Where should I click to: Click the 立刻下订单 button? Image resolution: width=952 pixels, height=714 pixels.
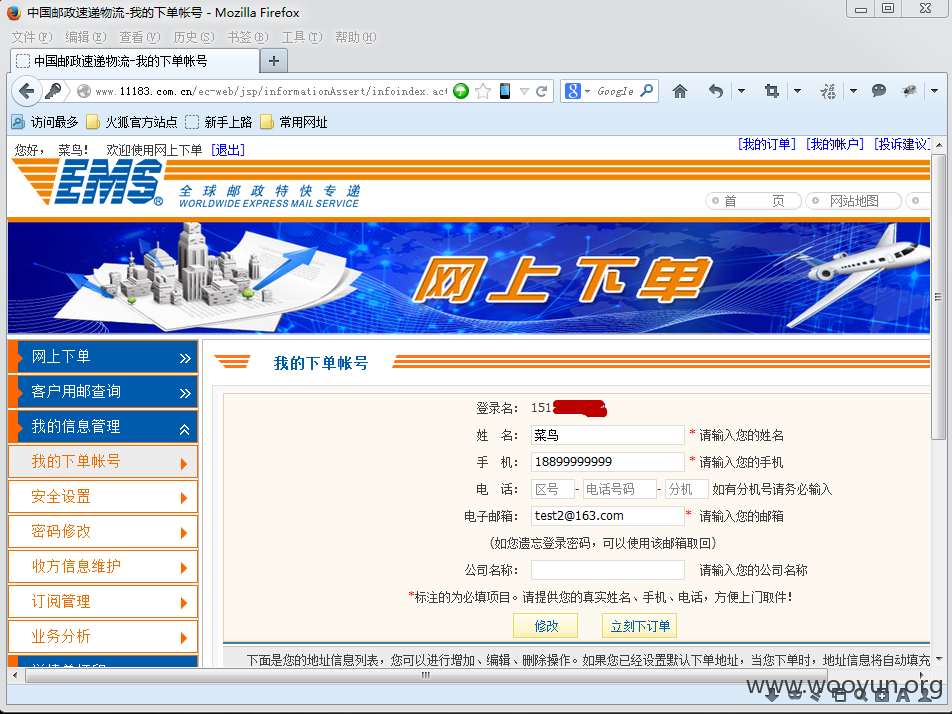tap(639, 626)
